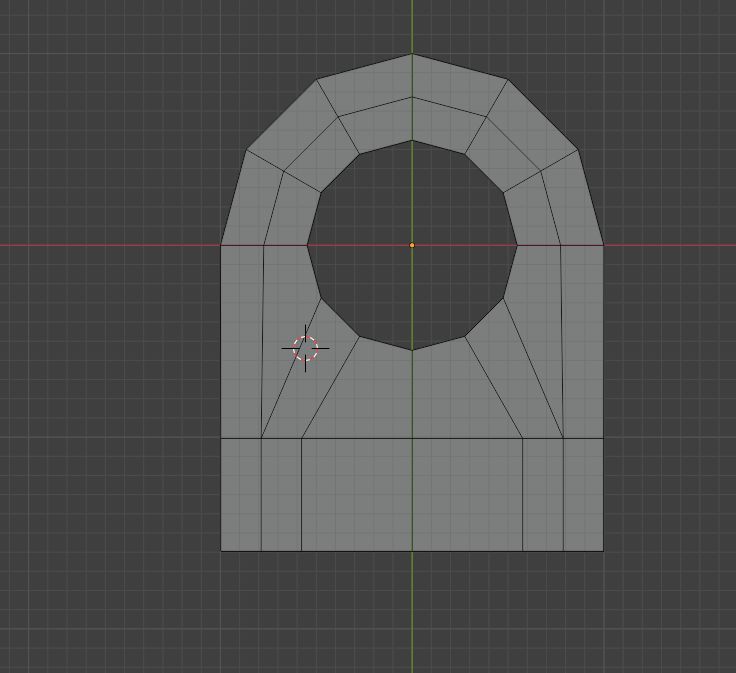This screenshot has height=673, width=736.
Task: Click the bottom-left corner vertex of the mesh
Action: click(221, 550)
